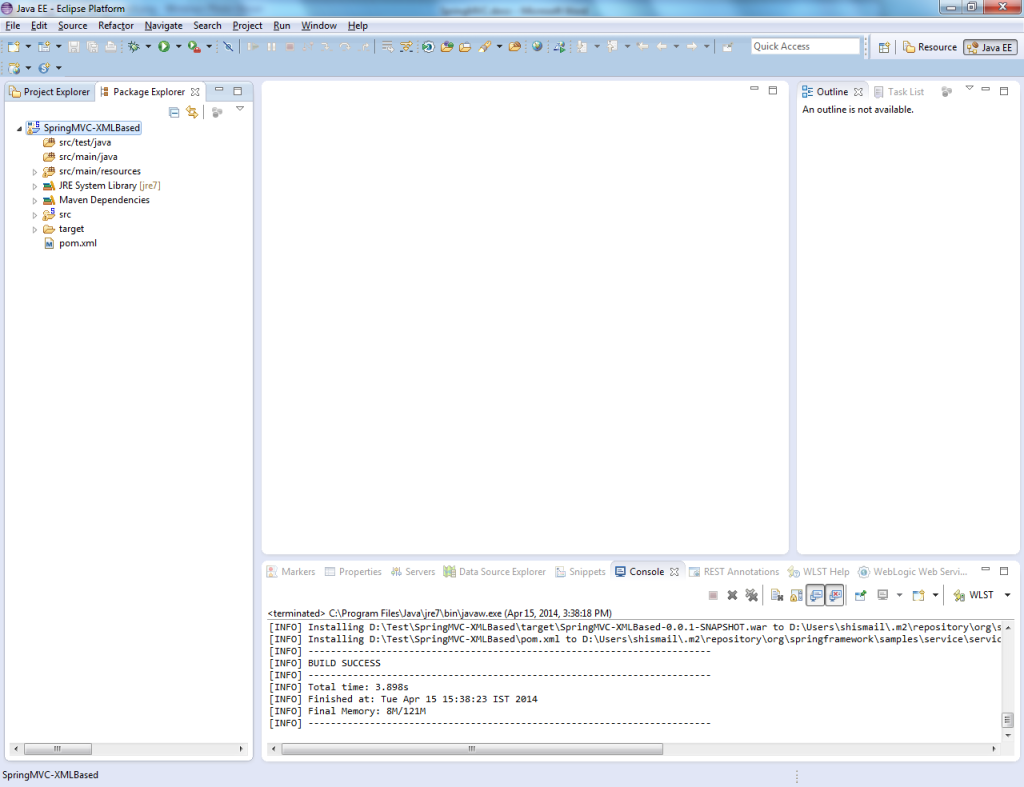Expand the src/main/resources folder
This screenshot has height=787, width=1024.
click(x=35, y=172)
